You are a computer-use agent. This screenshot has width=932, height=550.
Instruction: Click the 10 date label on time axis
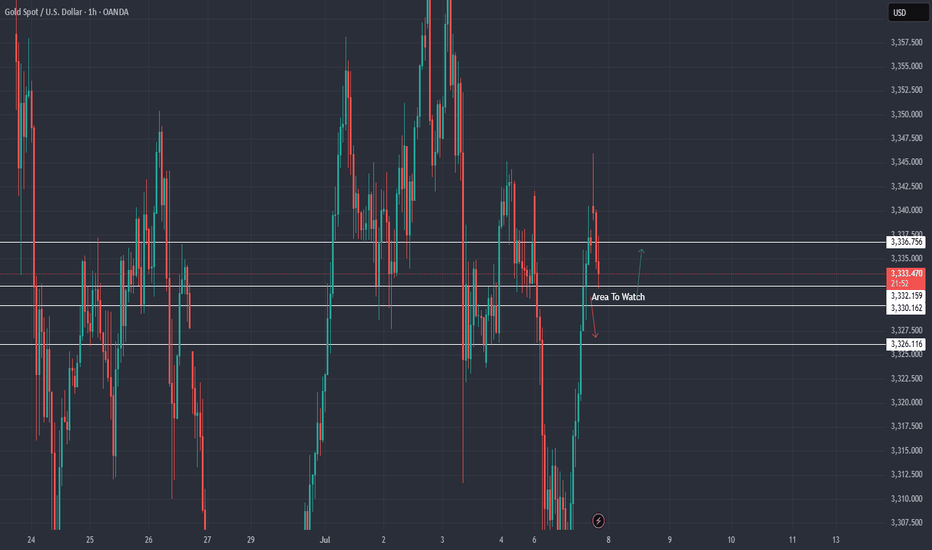click(731, 540)
